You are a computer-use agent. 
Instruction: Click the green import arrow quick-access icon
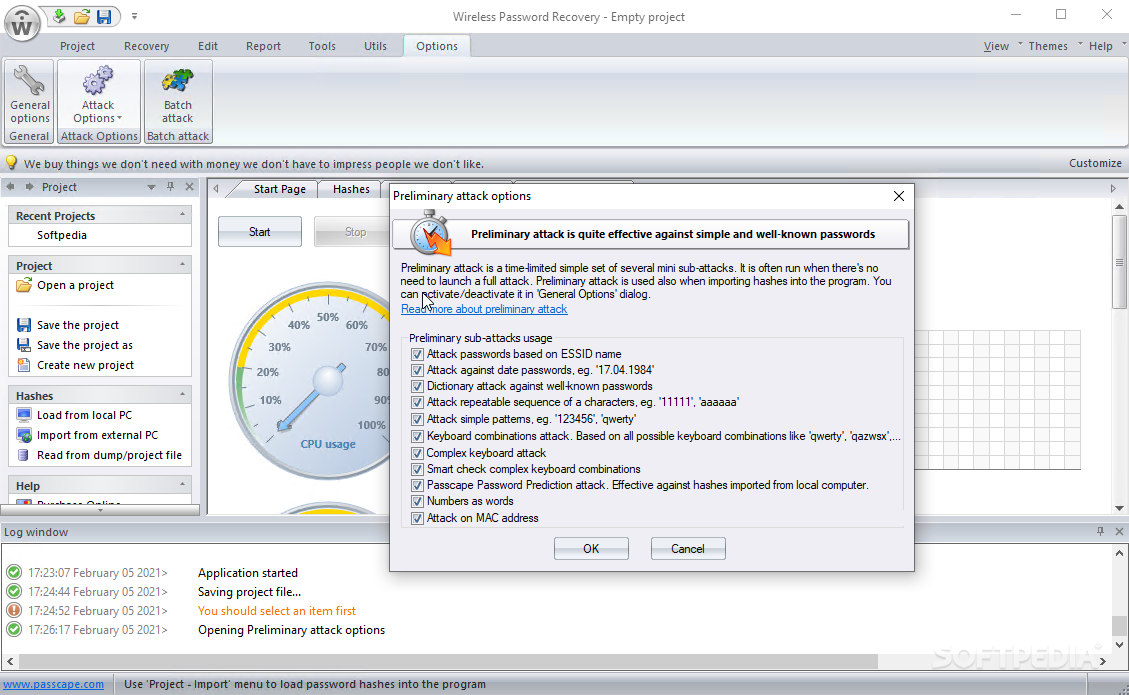(x=60, y=16)
